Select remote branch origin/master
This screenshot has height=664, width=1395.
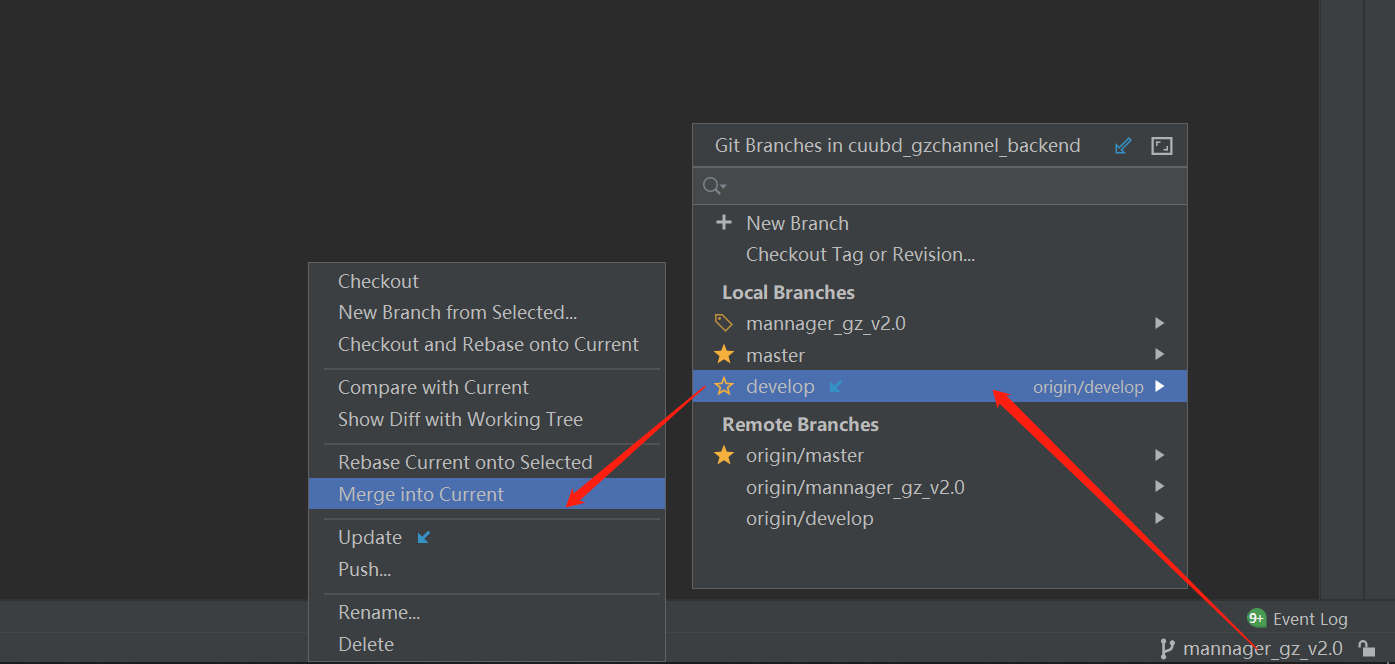(x=940, y=455)
